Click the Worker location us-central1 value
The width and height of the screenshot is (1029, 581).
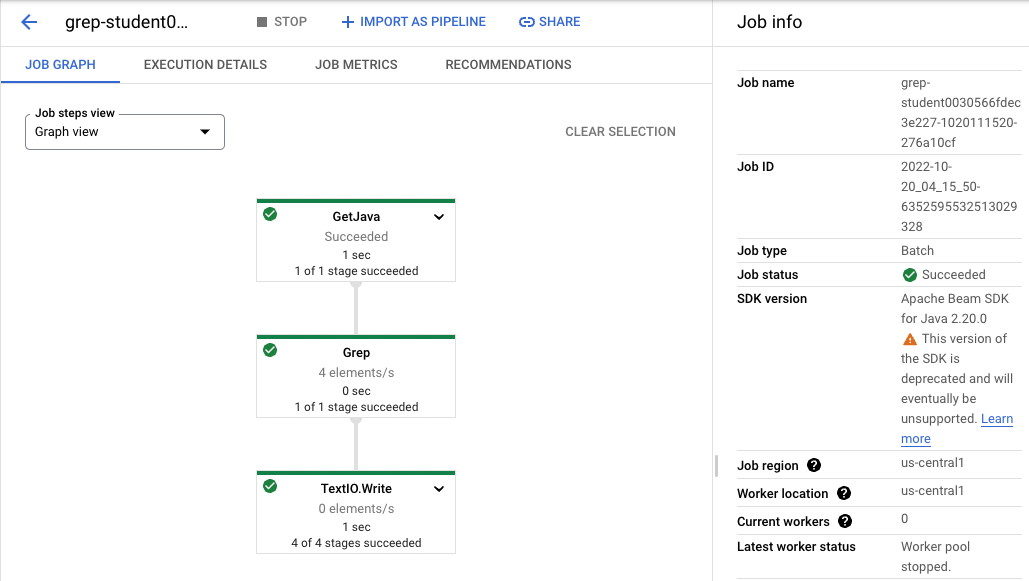click(x=932, y=490)
